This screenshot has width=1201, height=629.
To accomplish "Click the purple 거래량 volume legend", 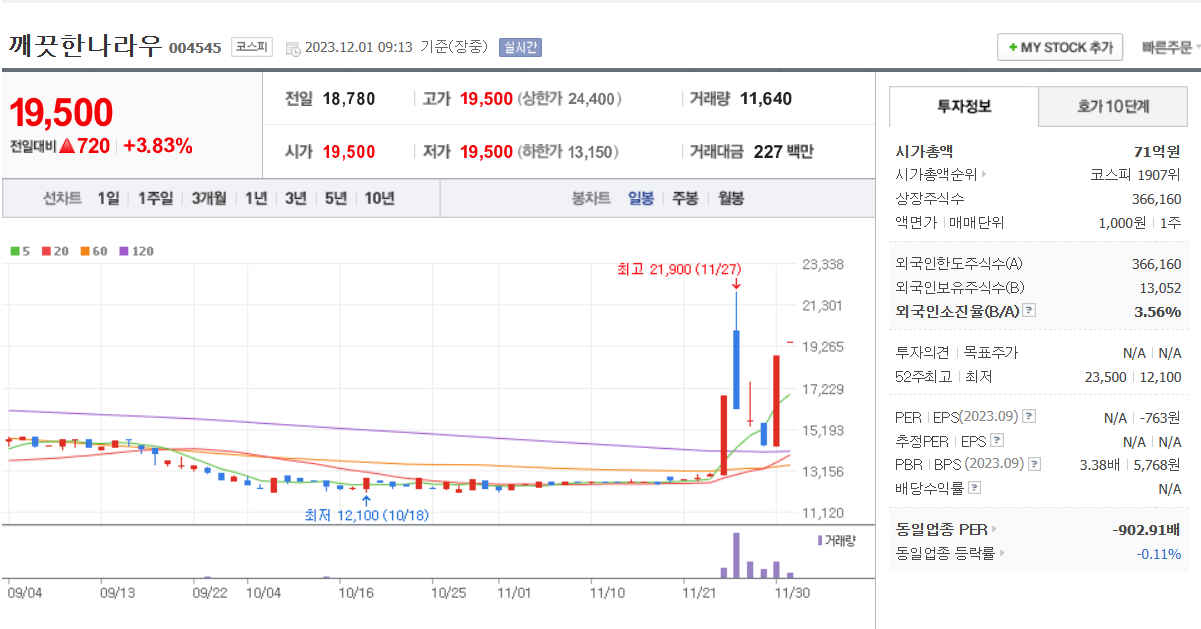I will coord(837,540).
